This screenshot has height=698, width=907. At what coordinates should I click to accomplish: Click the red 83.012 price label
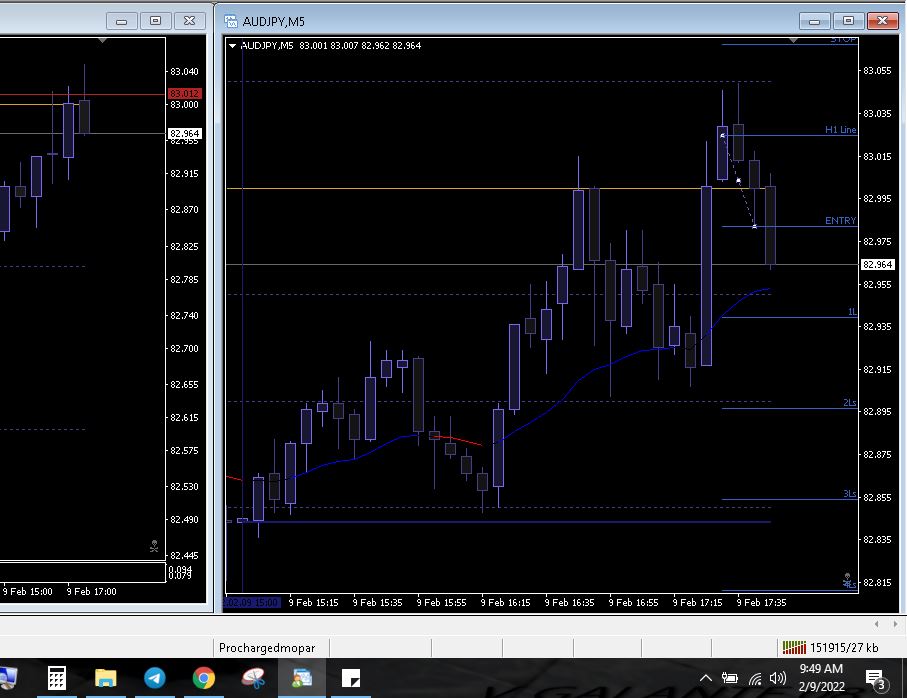185,93
